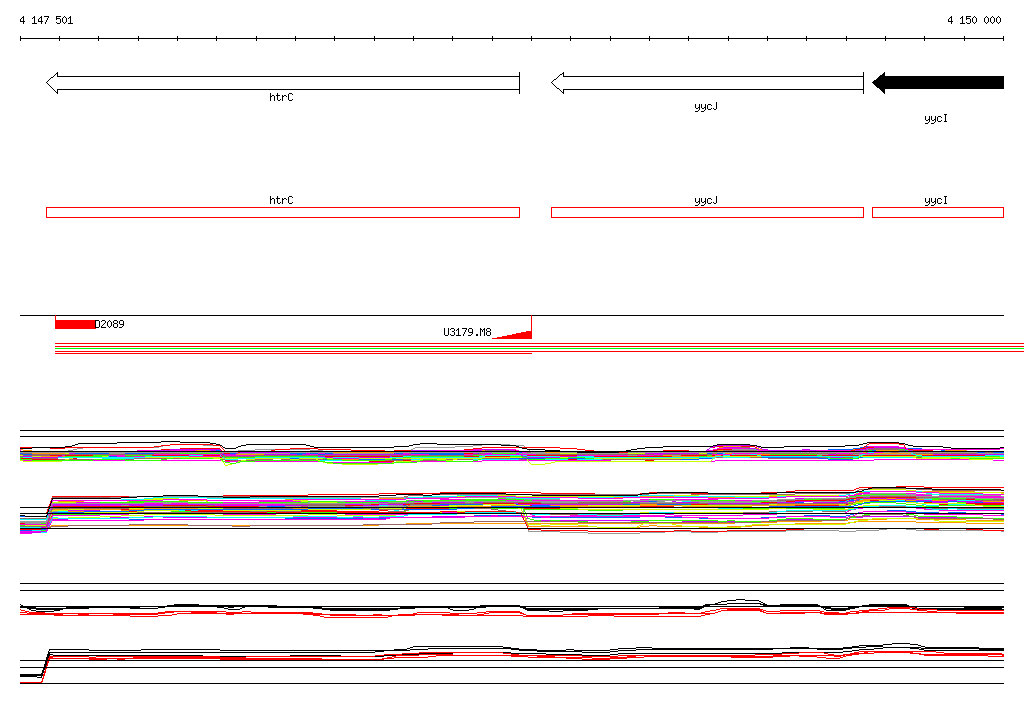Select the red htrC annotation box
Viewport: 1024px width, 714px height.
283,212
